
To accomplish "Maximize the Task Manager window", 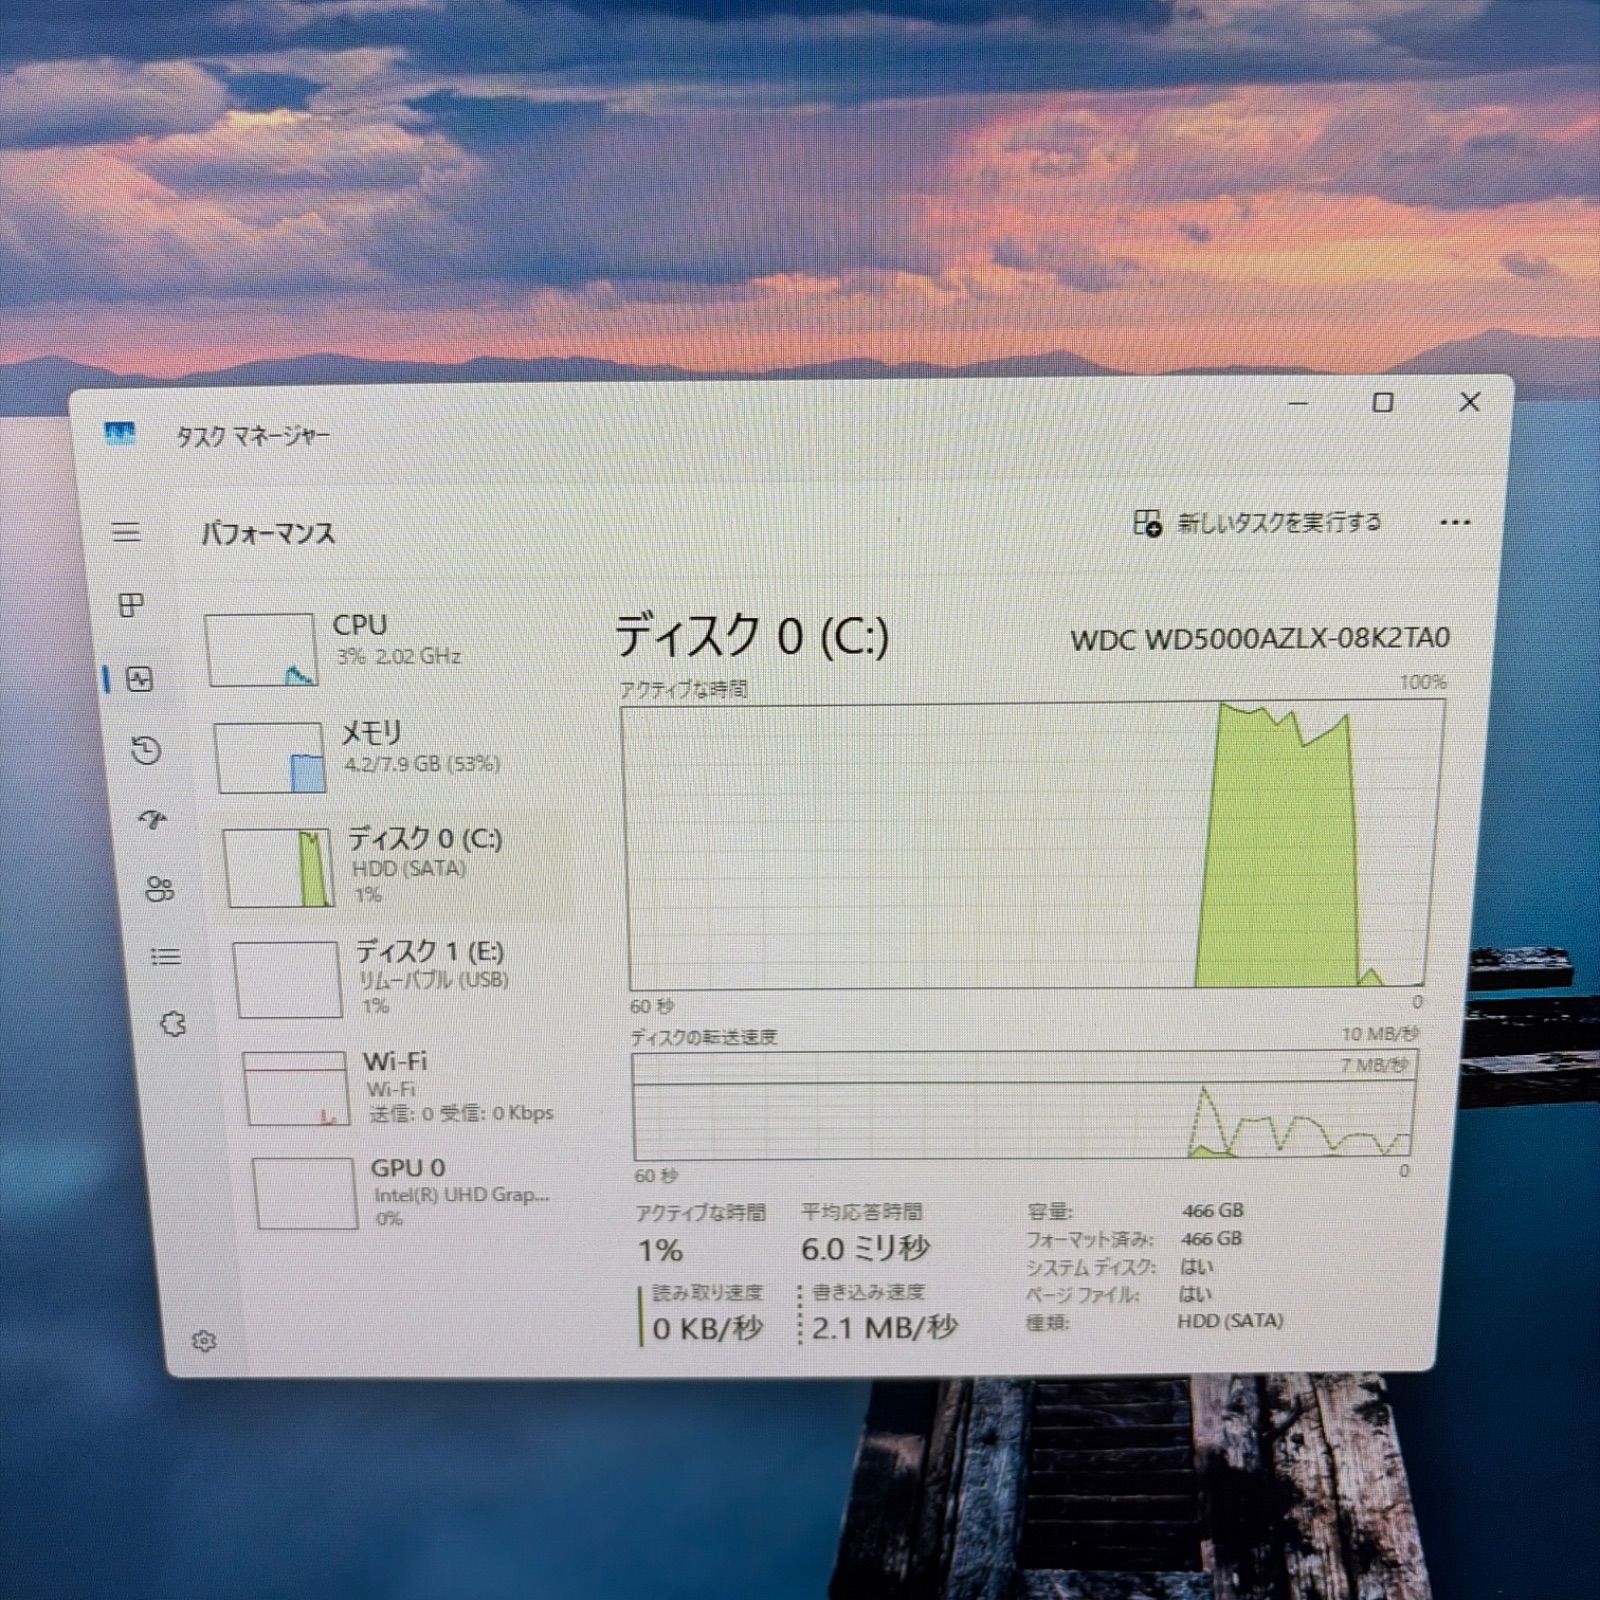I will coord(1383,402).
